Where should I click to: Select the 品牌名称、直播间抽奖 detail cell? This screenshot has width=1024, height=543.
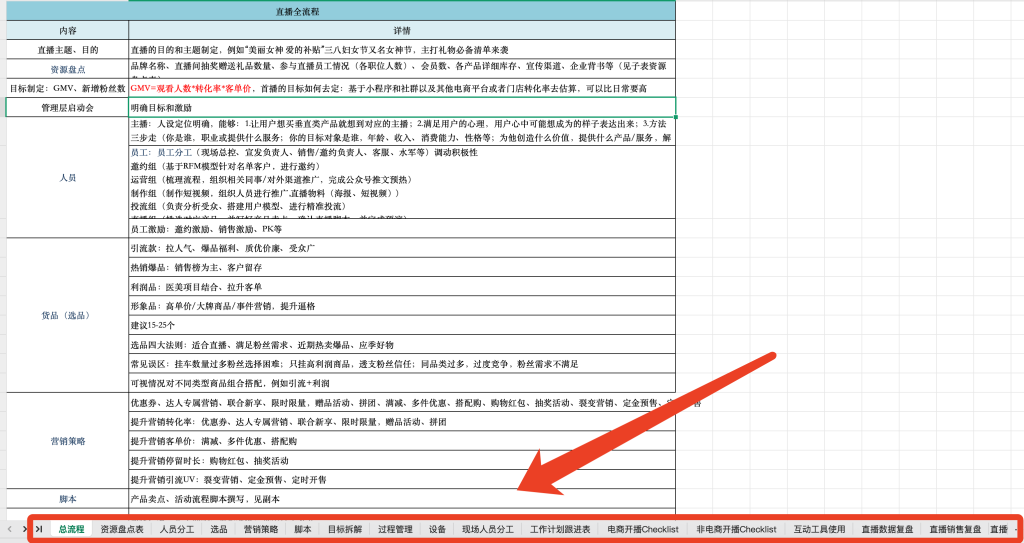402,69
